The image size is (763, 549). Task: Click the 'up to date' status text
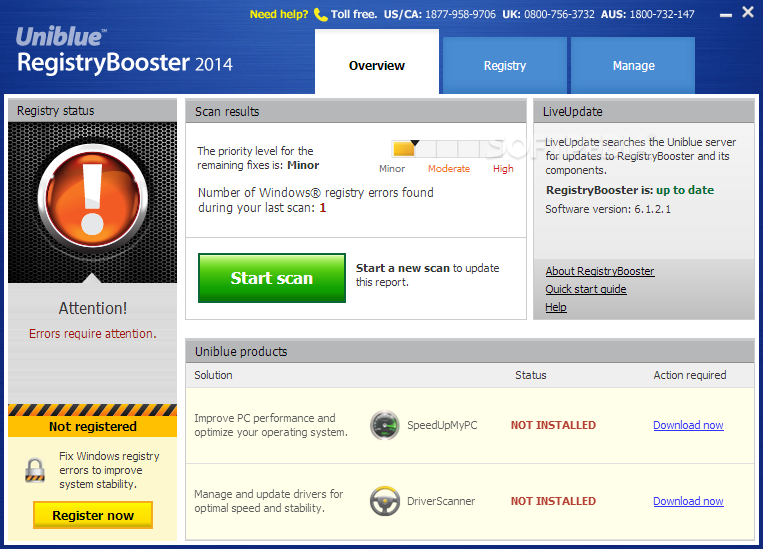click(x=685, y=190)
